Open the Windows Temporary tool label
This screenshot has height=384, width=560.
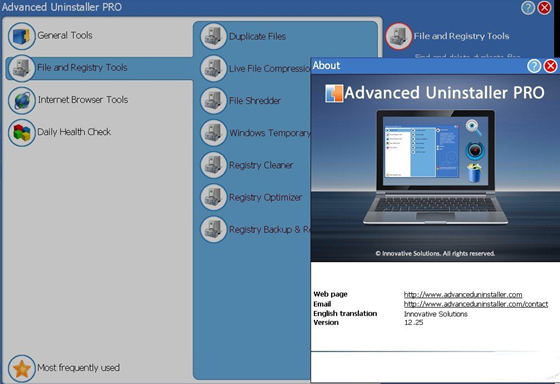(x=270, y=133)
